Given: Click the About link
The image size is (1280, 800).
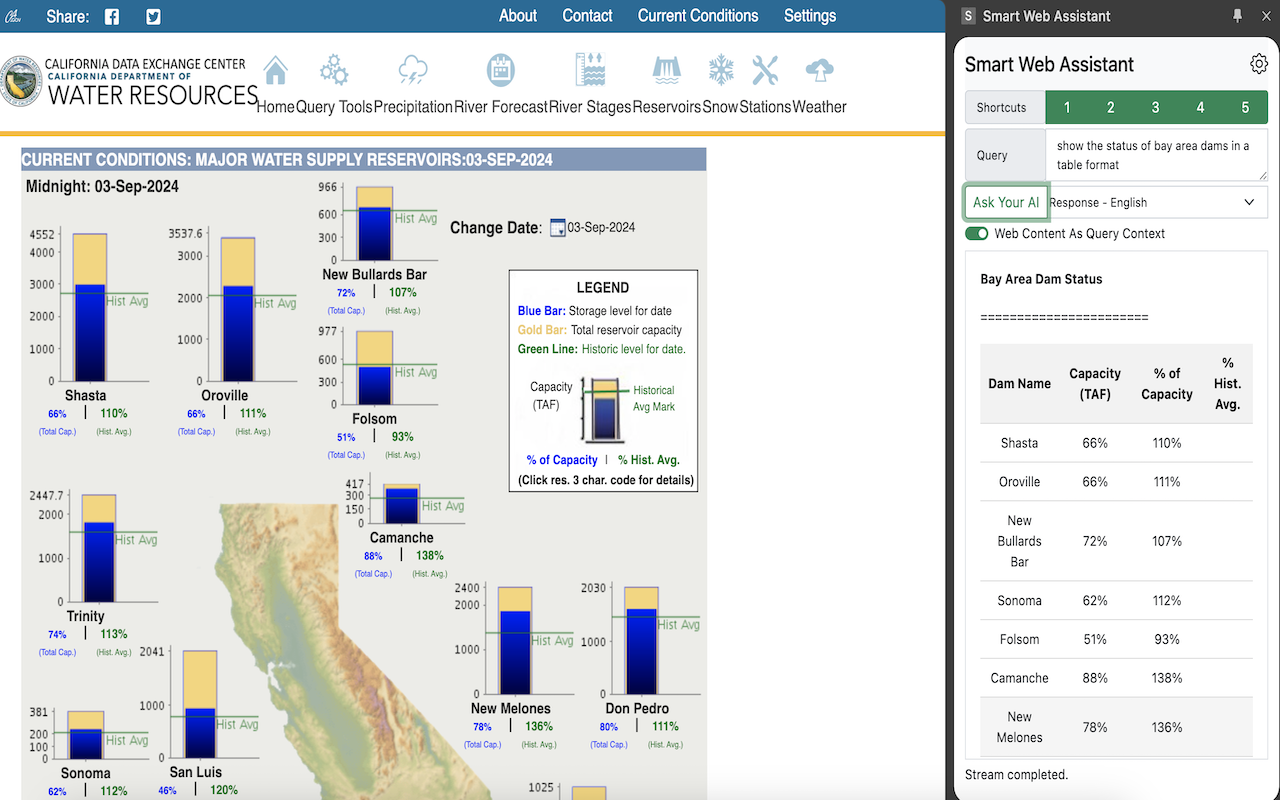Looking at the screenshot, I should (x=518, y=16).
